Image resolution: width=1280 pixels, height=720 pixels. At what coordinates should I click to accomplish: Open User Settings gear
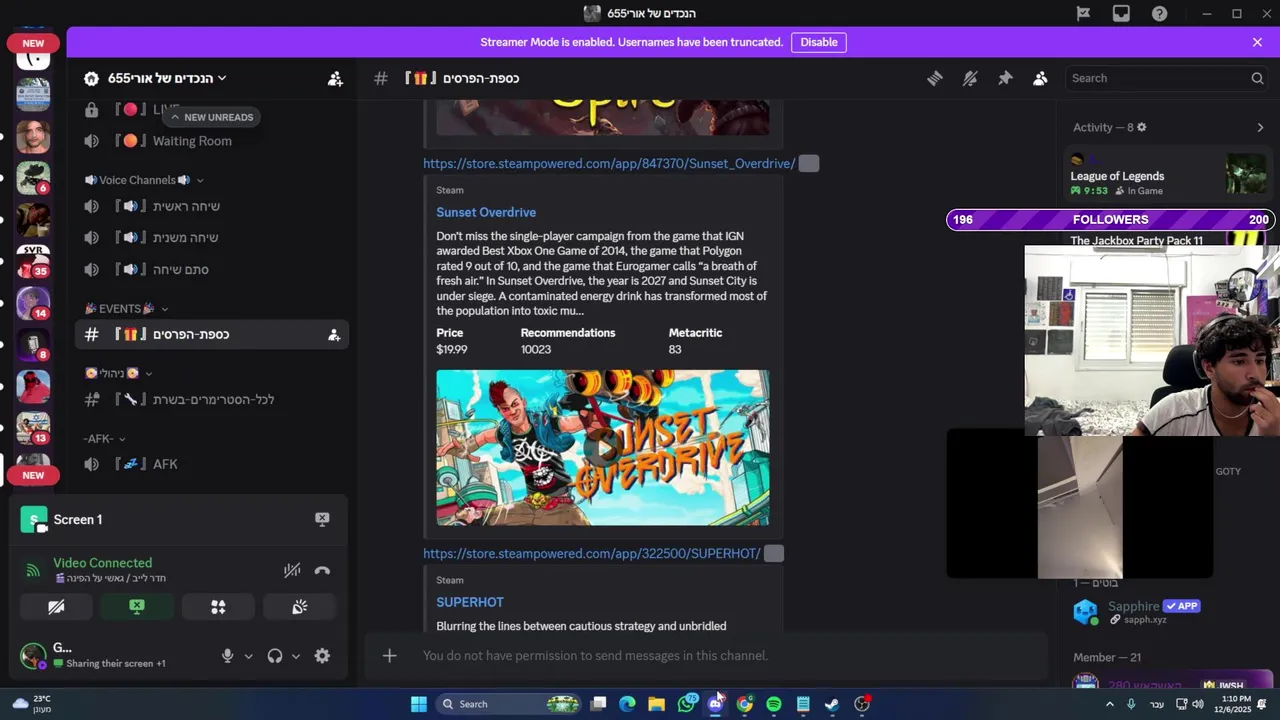(322, 656)
